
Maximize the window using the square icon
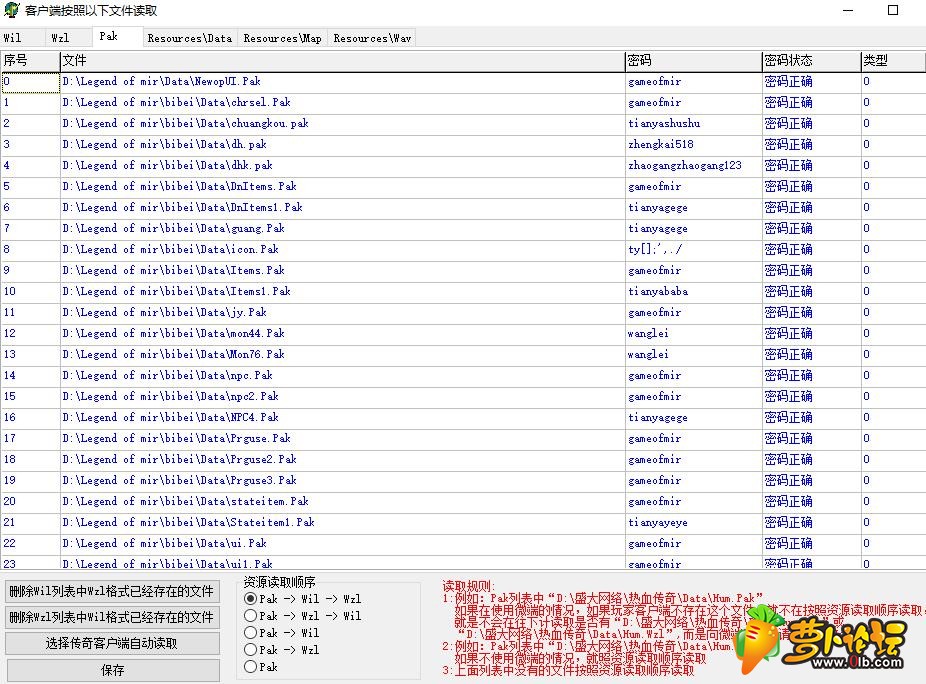(x=893, y=10)
